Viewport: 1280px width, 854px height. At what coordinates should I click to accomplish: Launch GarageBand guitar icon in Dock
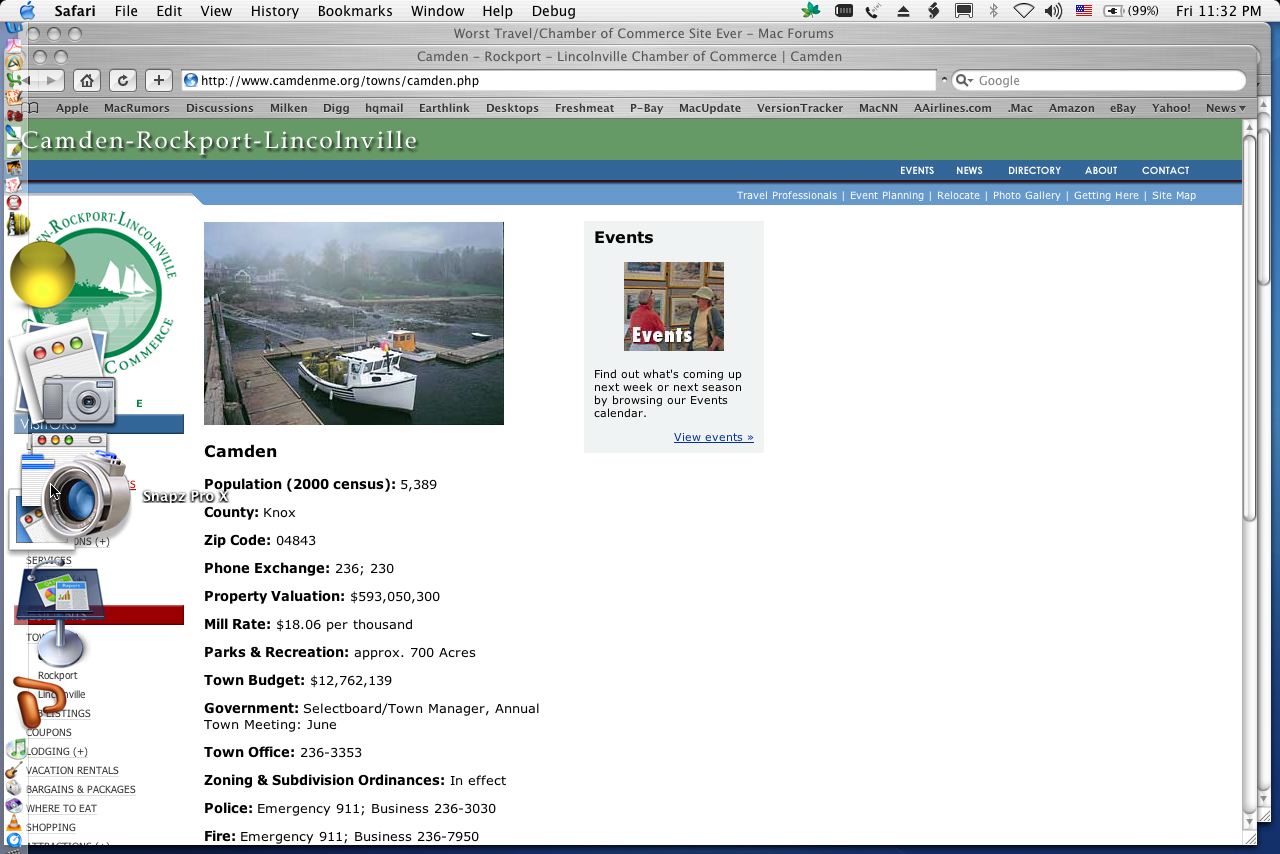[x=14, y=770]
